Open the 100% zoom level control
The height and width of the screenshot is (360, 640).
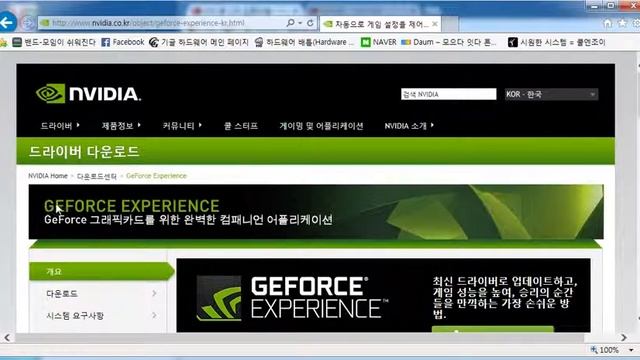[612, 350]
